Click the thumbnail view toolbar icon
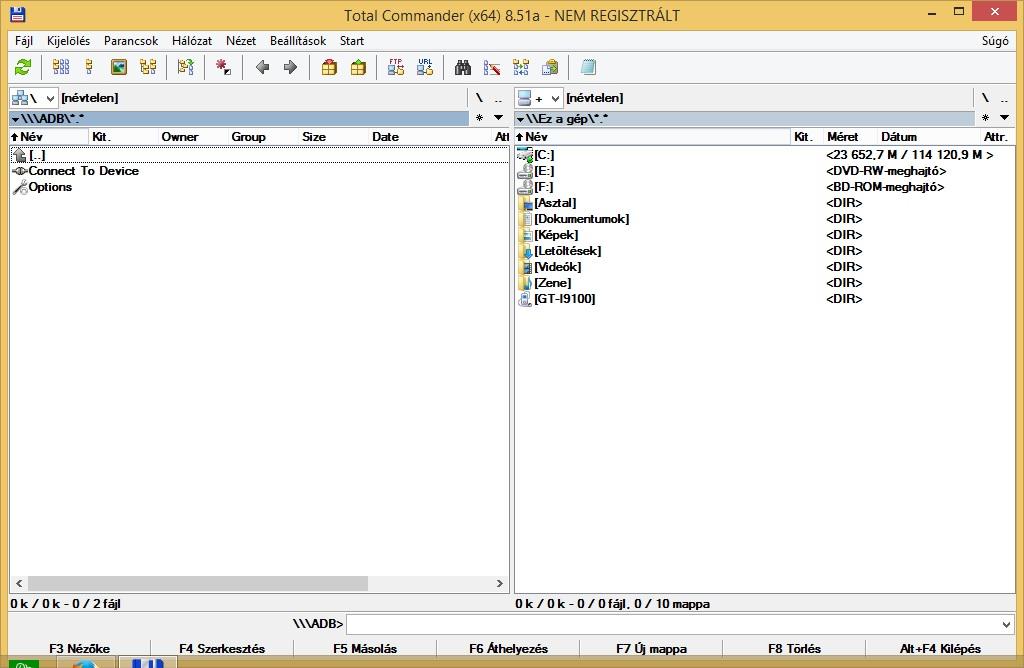The height and width of the screenshot is (668, 1024). [119, 67]
